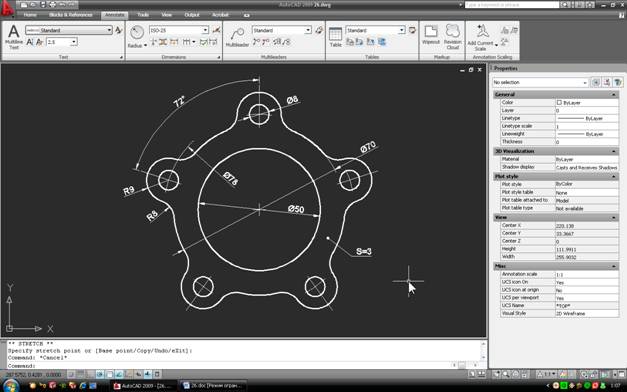Open the text style Standard dropdown
Viewport: 627px width, 392px height.
click(x=109, y=30)
